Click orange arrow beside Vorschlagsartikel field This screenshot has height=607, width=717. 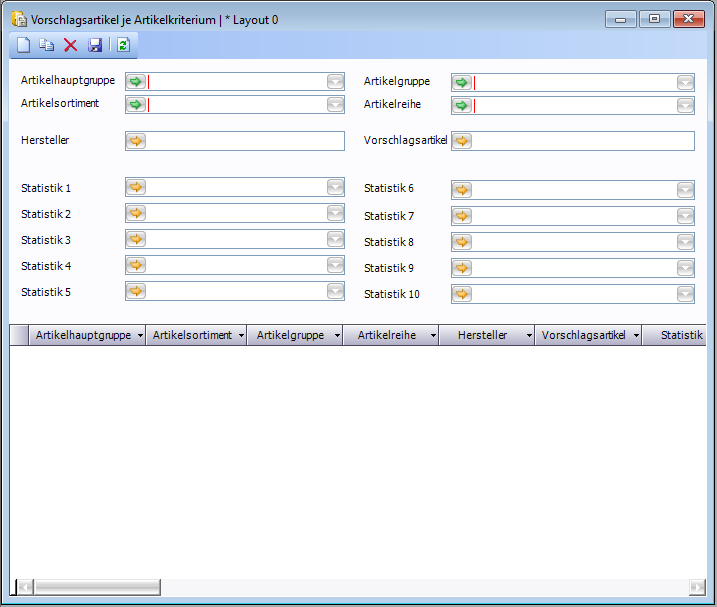tap(462, 141)
